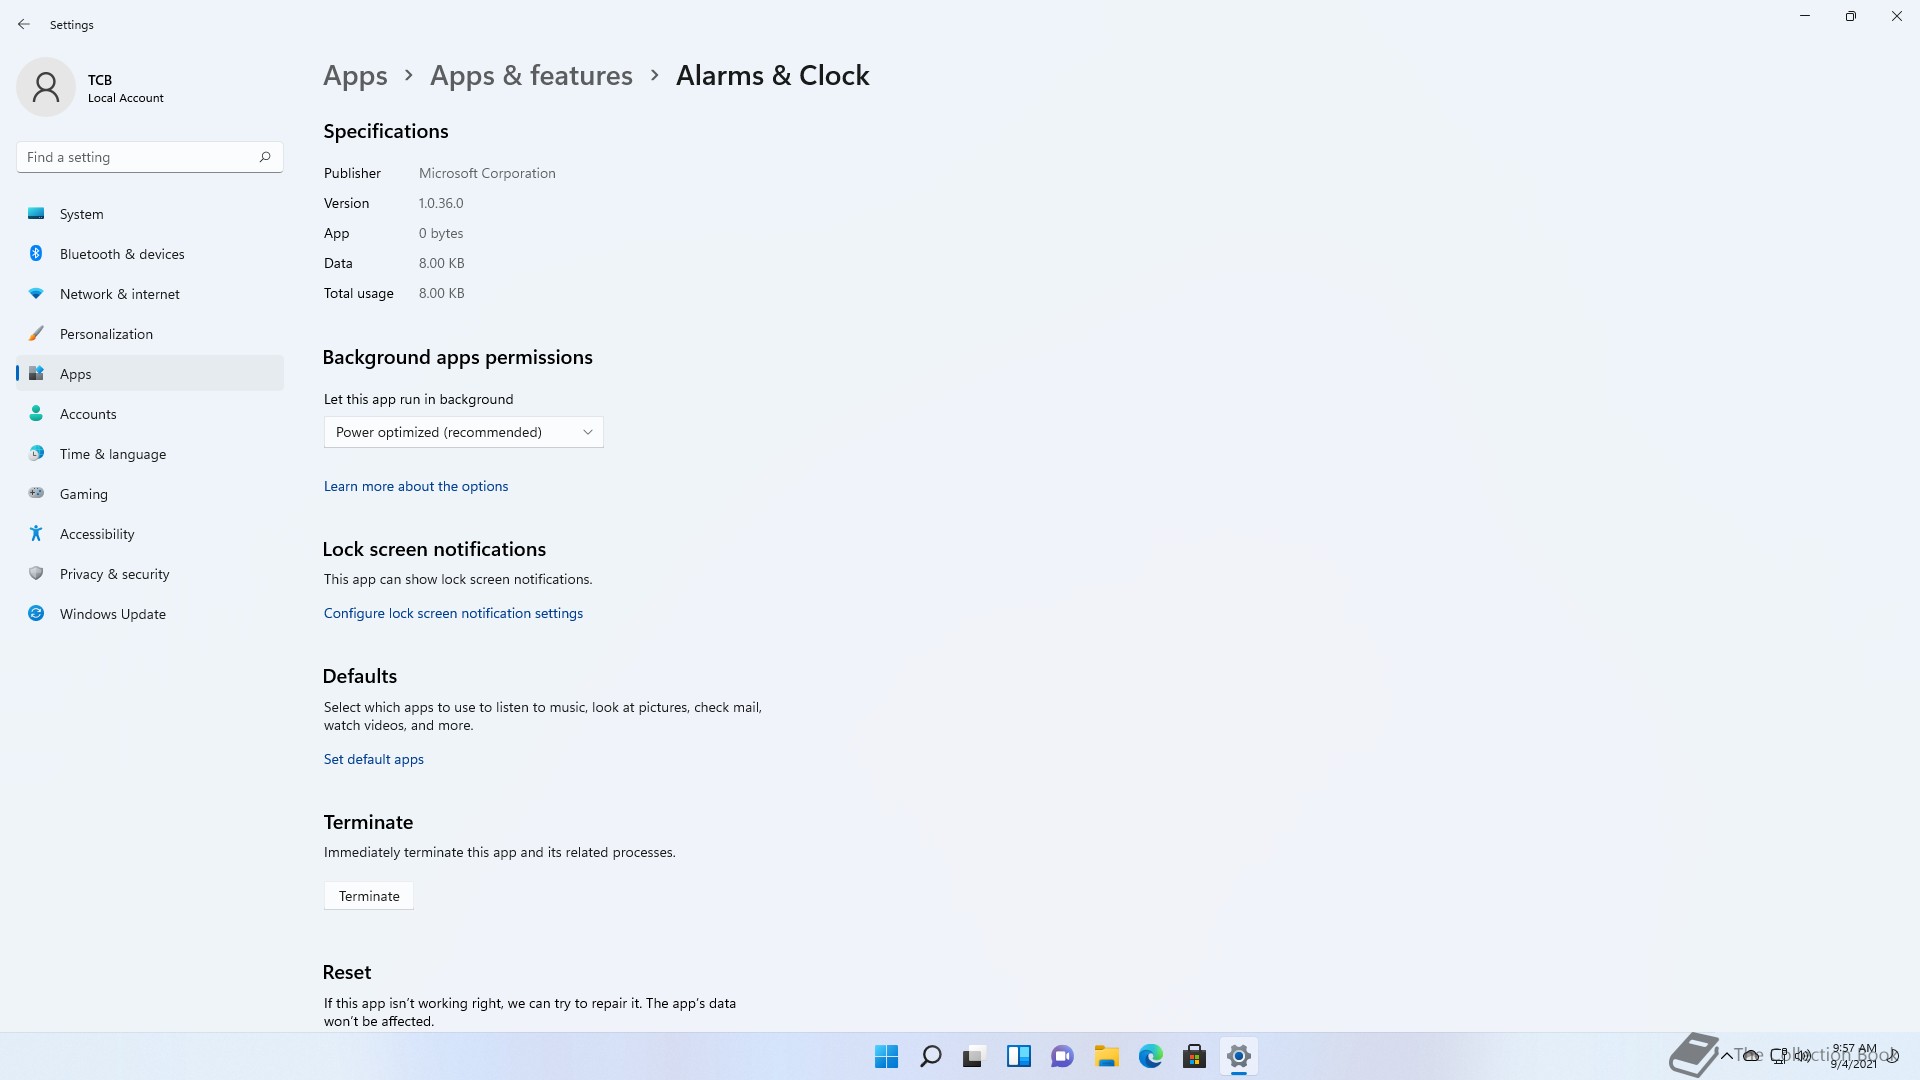The height and width of the screenshot is (1080, 1920).
Task: Click Learn more about the options link
Action: pos(416,486)
